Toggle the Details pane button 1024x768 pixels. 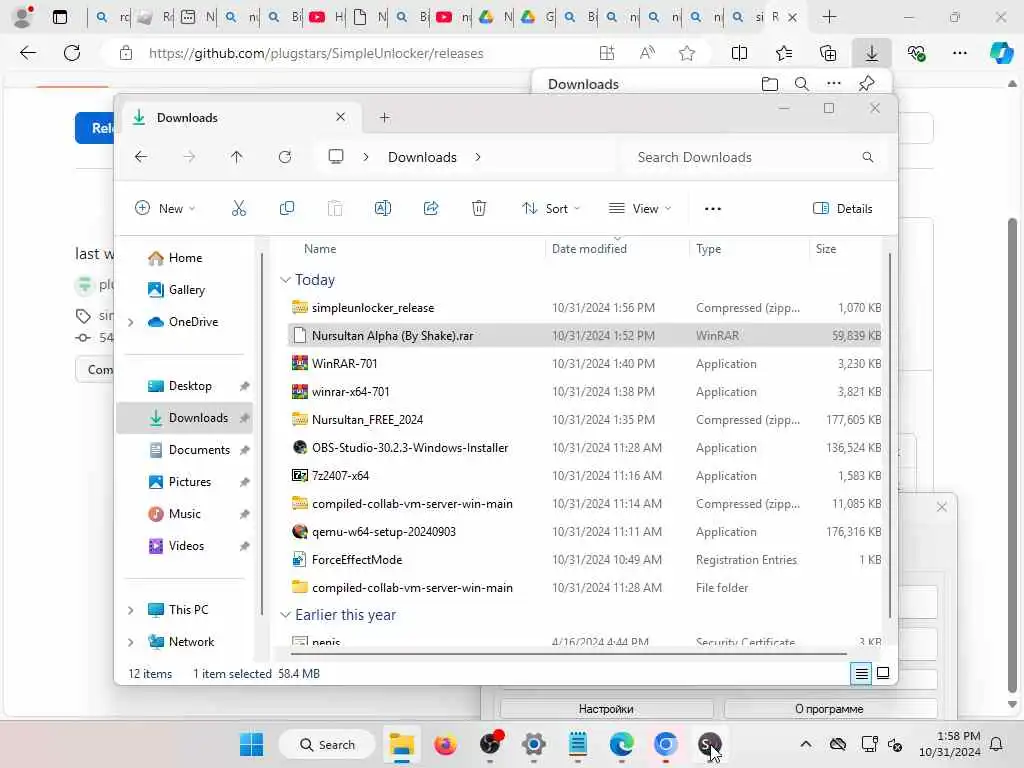point(842,208)
